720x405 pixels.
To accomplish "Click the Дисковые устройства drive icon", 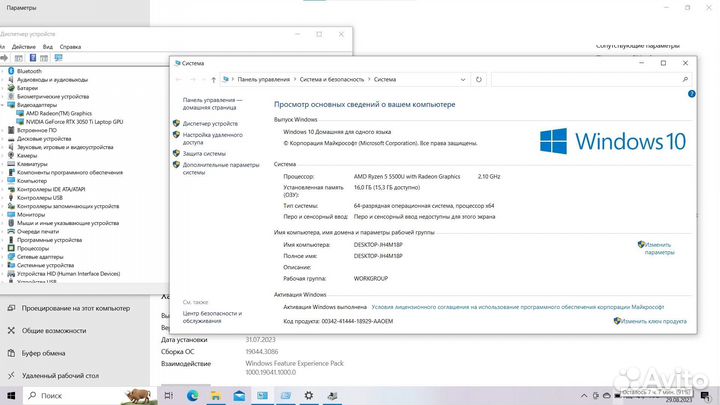I will coord(11,139).
